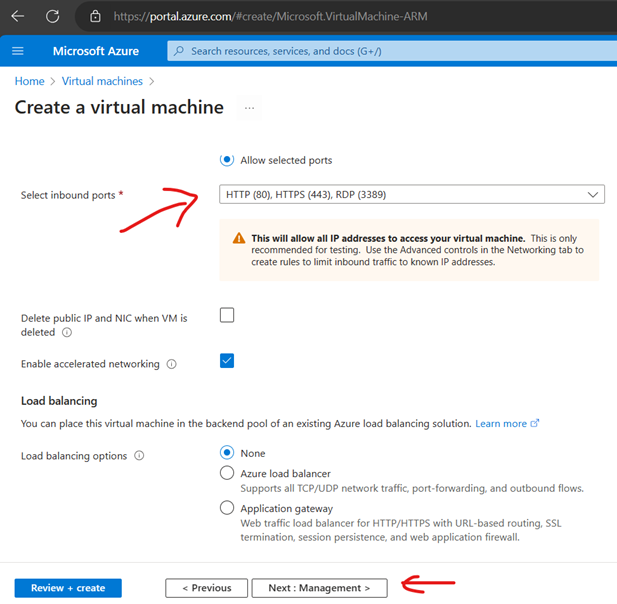Screen dimensions: 617x604
Task: Go to Home in breadcrumb
Action: [x=29, y=81]
